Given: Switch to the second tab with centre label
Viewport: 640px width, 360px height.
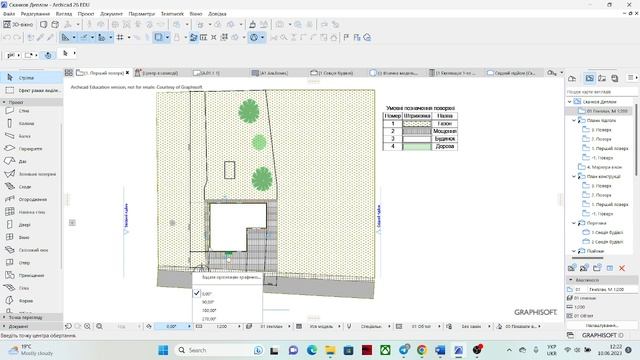Looking at the screenshot, I should click(x=160, y=73).
